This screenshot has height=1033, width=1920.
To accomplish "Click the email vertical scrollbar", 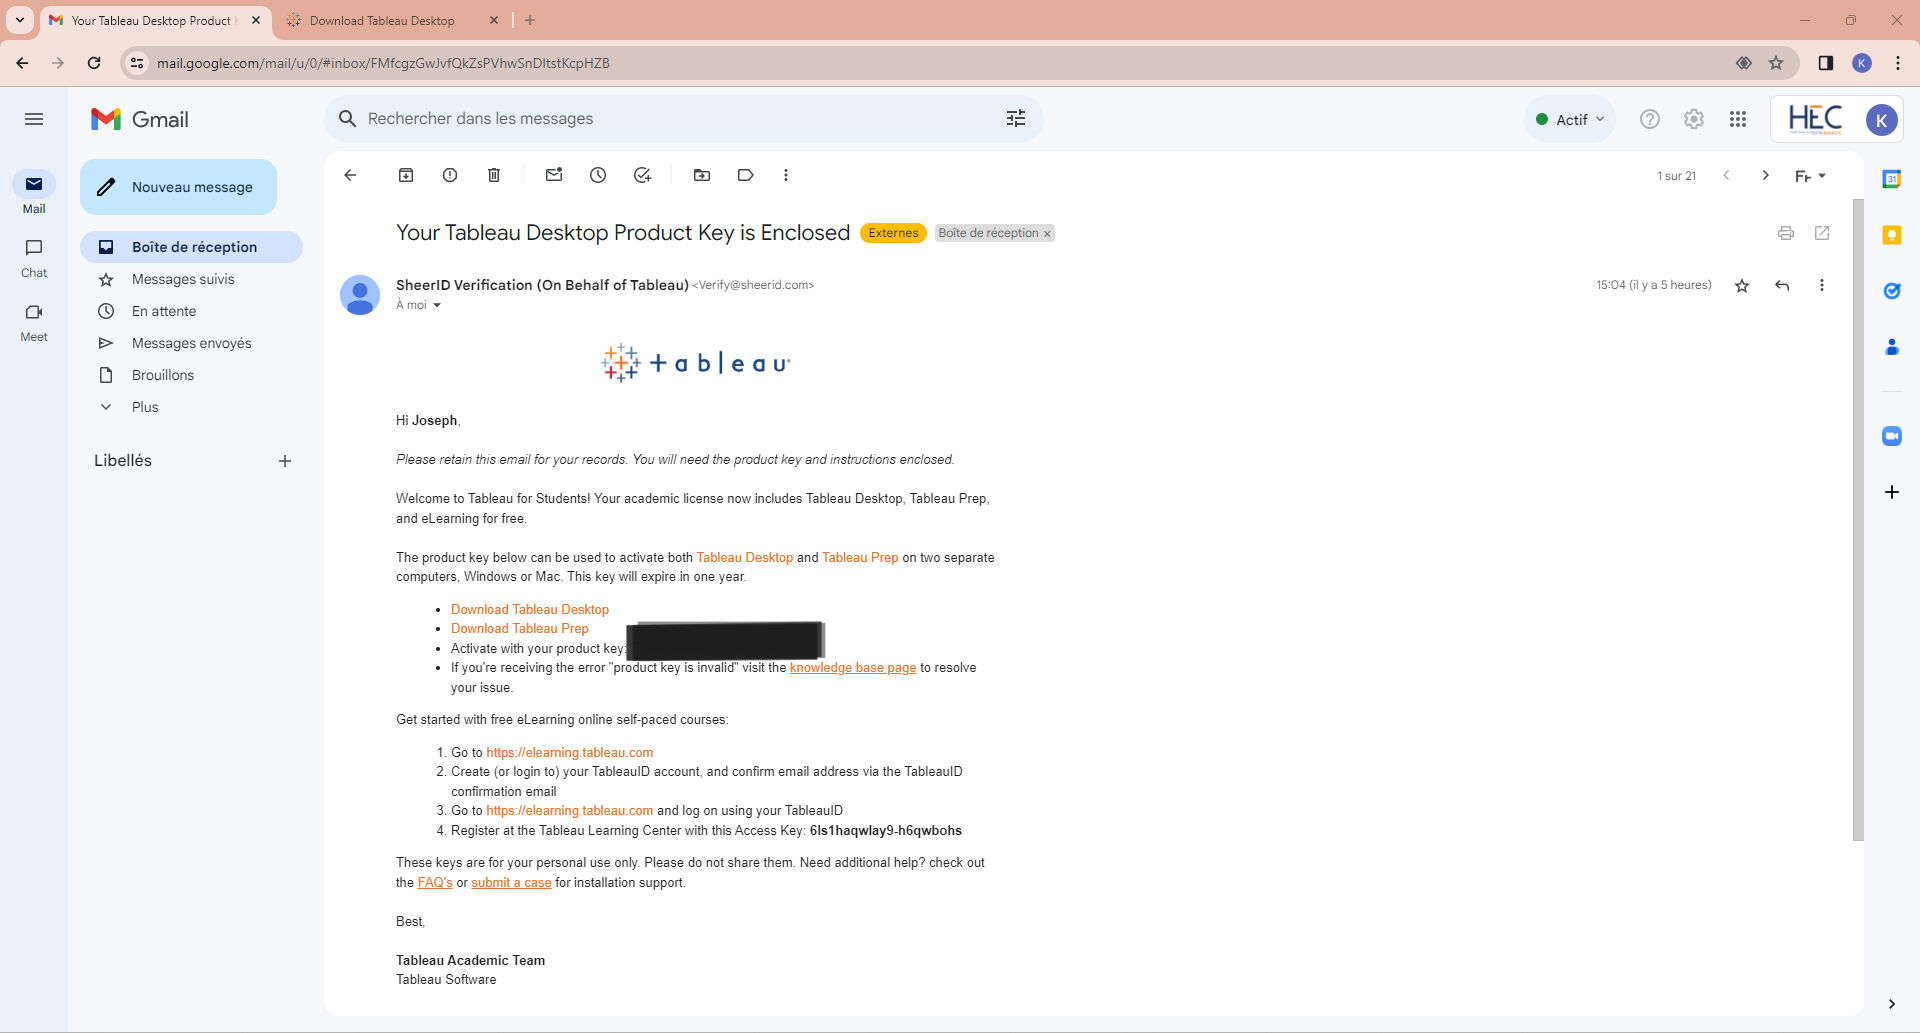I will 1858,520.
